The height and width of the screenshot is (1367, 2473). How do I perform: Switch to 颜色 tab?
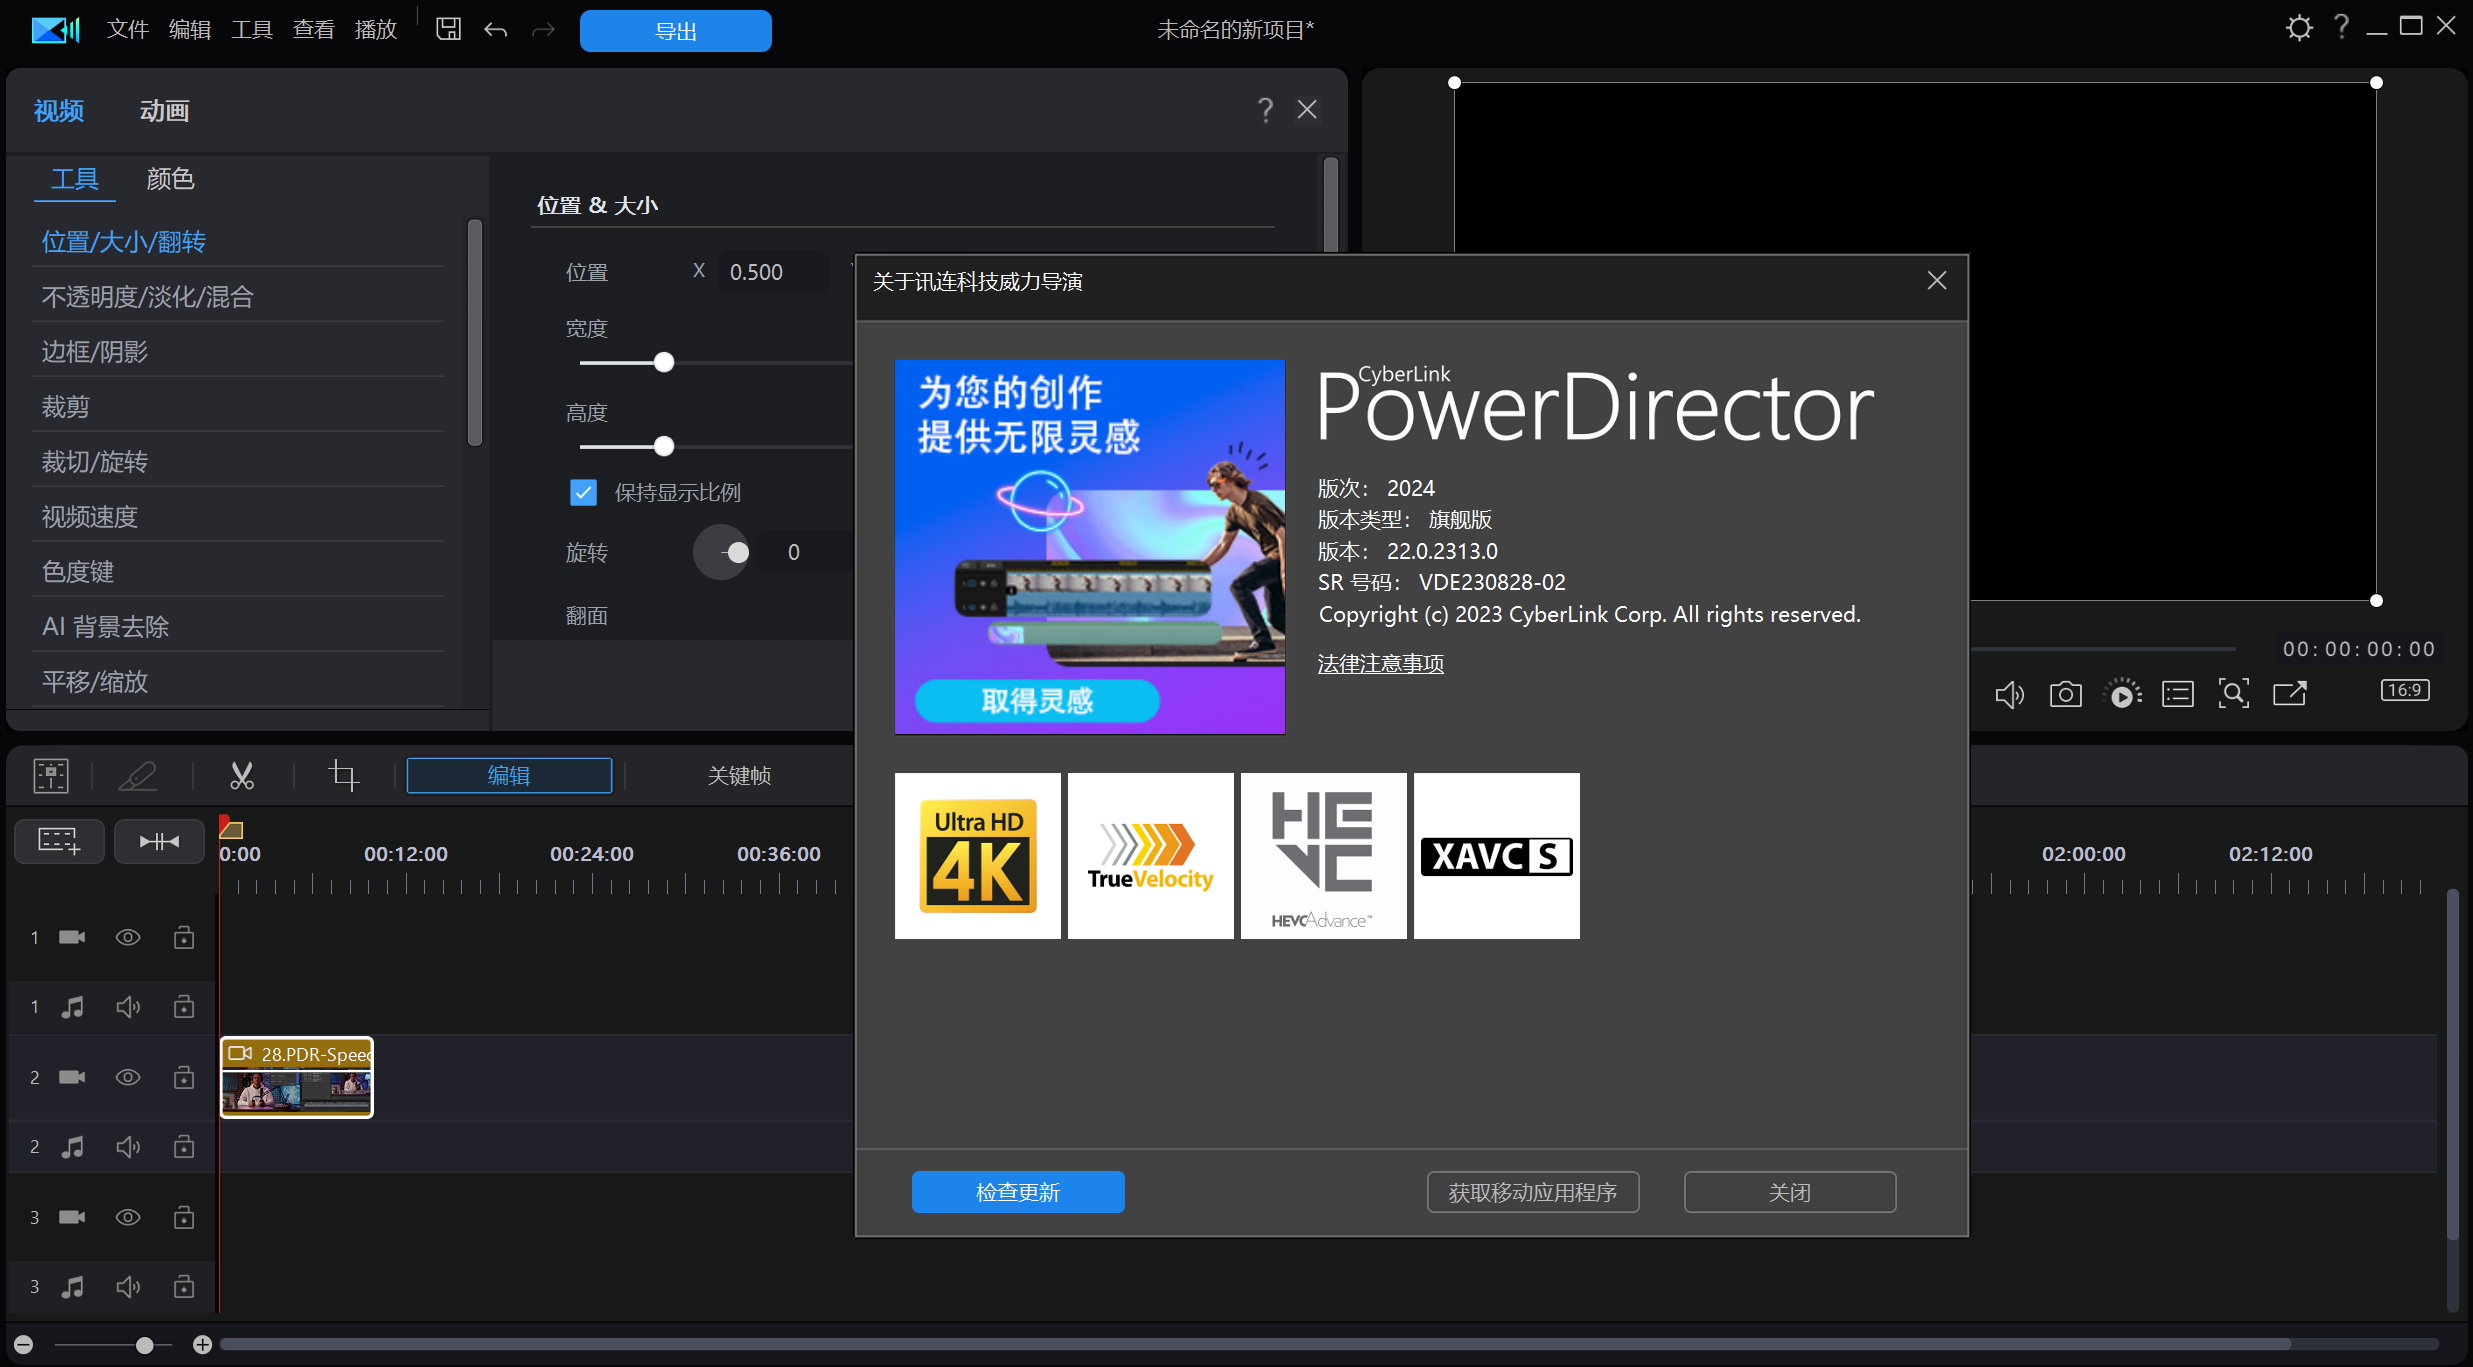coord(168,177)
